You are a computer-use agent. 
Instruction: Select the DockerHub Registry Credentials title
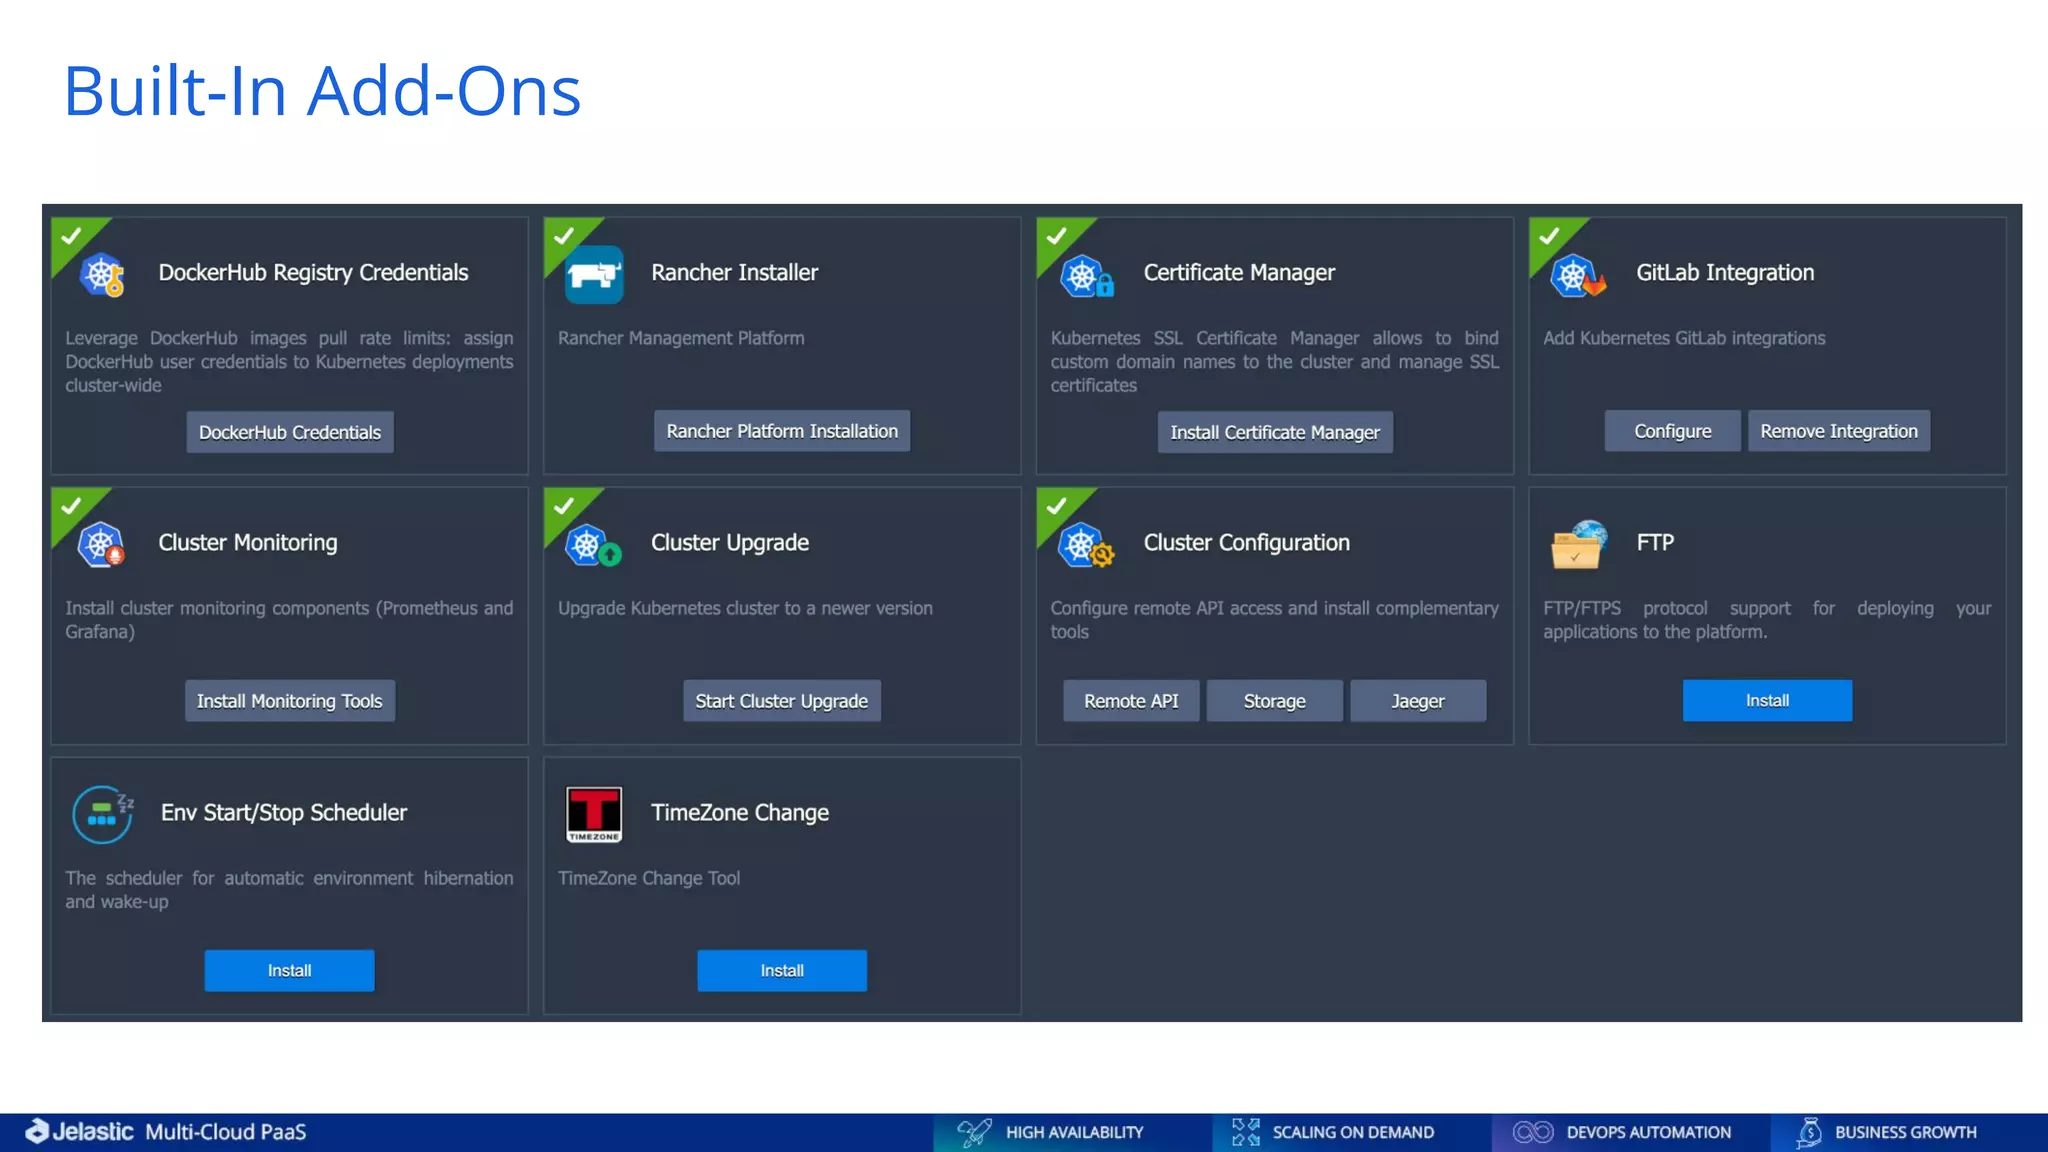click(x=313, y=273)
